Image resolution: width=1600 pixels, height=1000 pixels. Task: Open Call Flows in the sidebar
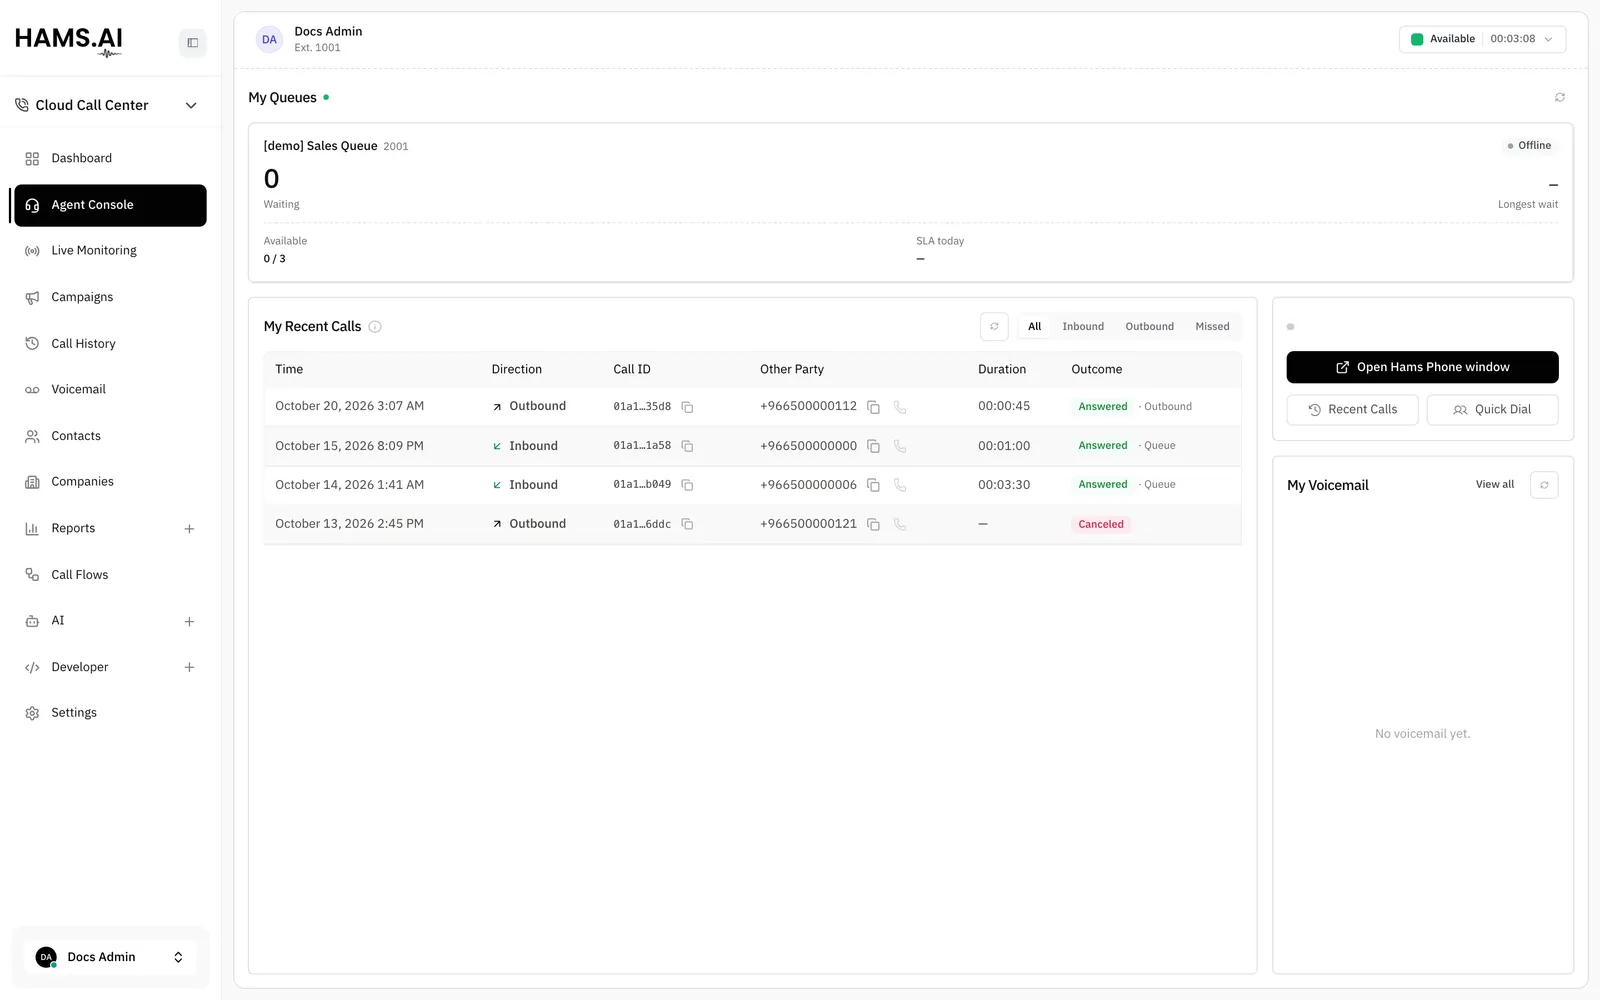110,575
